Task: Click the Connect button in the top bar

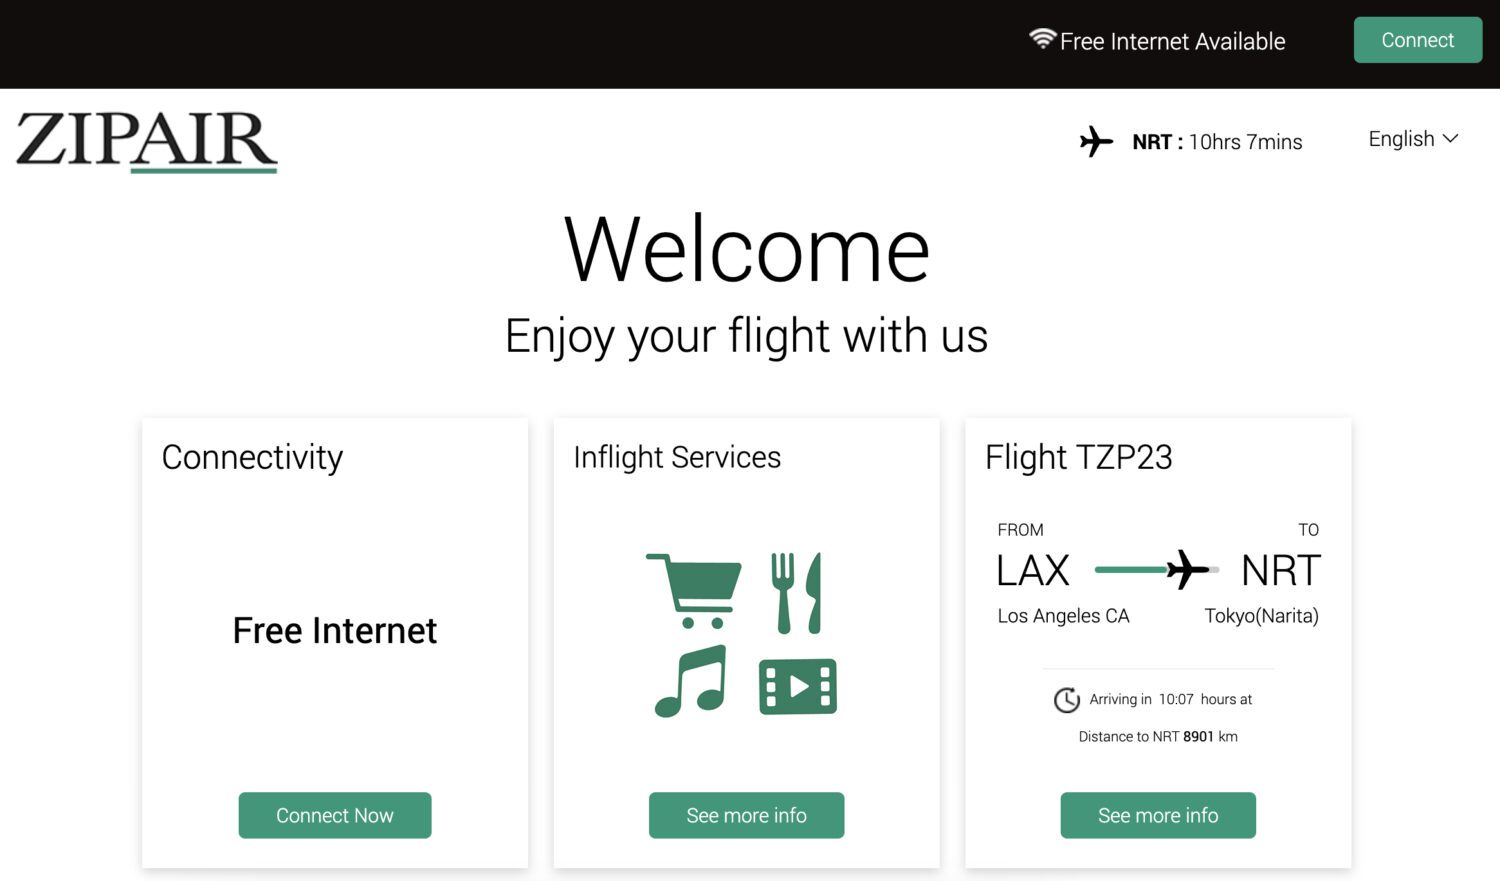Action: (x=1417, y=40)
